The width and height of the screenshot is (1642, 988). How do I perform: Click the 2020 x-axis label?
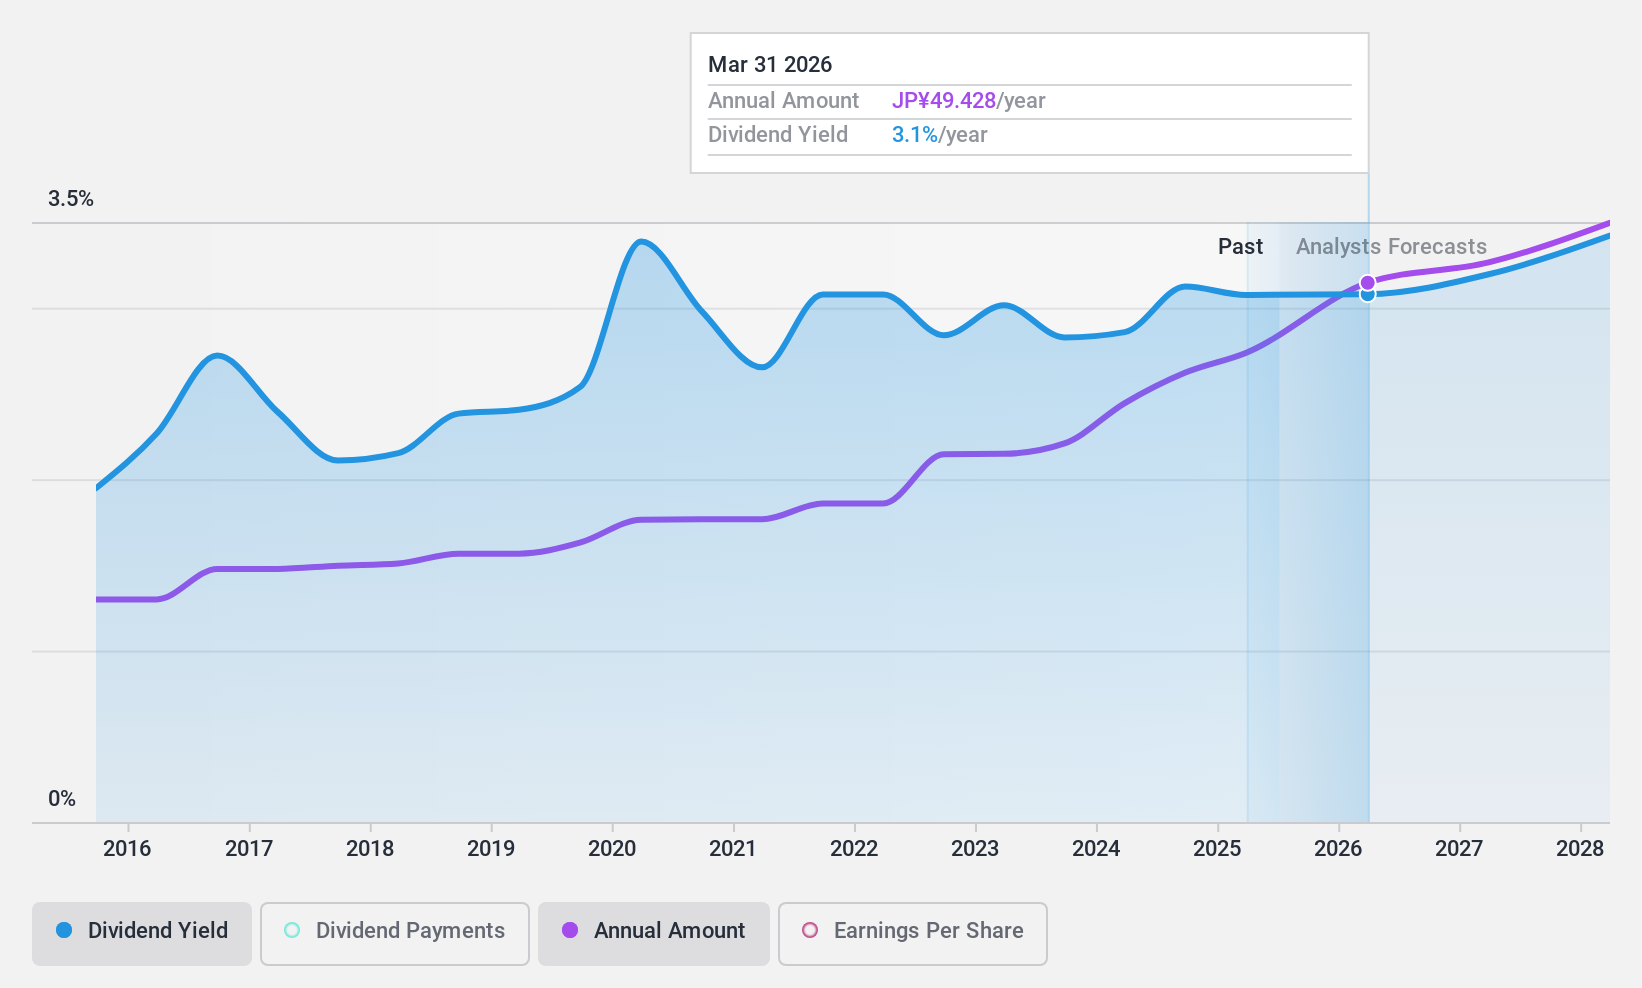pos(612,849)
